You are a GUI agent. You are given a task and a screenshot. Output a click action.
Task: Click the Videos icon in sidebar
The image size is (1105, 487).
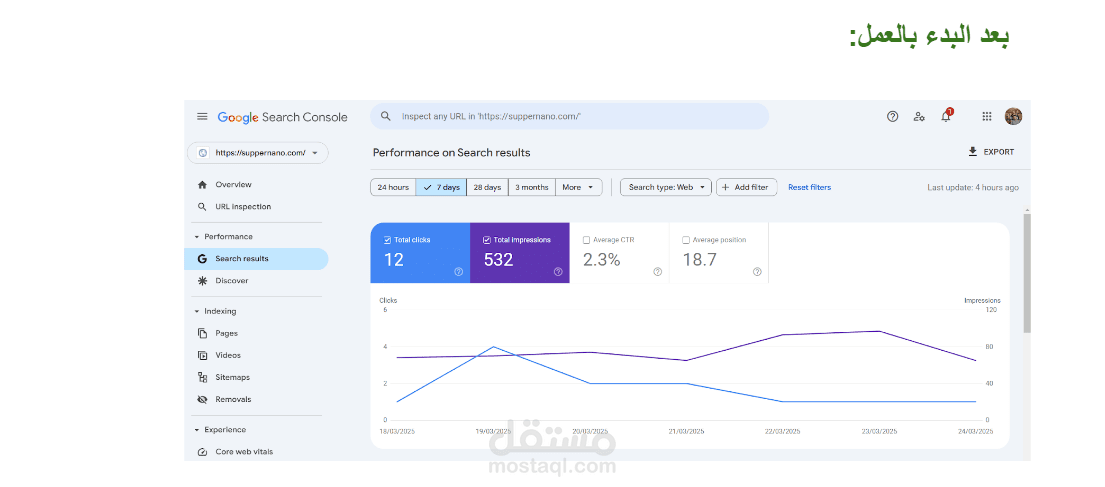(202, 355)
